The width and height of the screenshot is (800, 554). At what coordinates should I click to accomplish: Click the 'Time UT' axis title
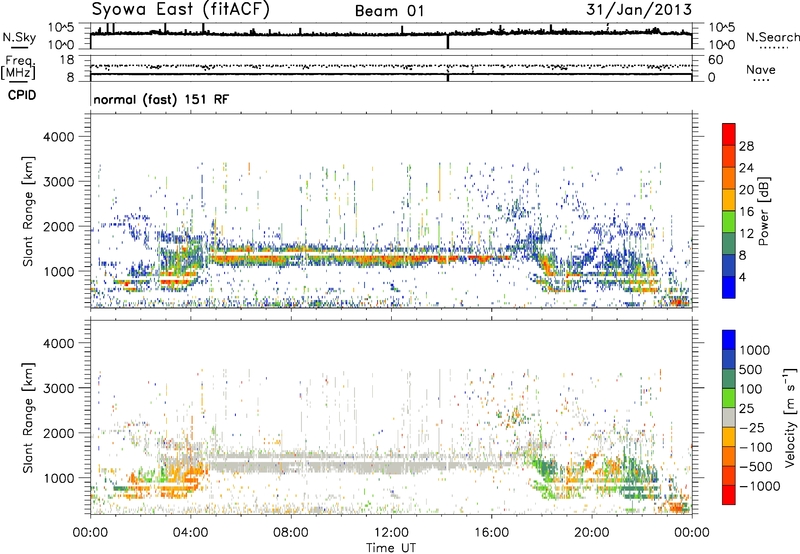click(391, 548)
